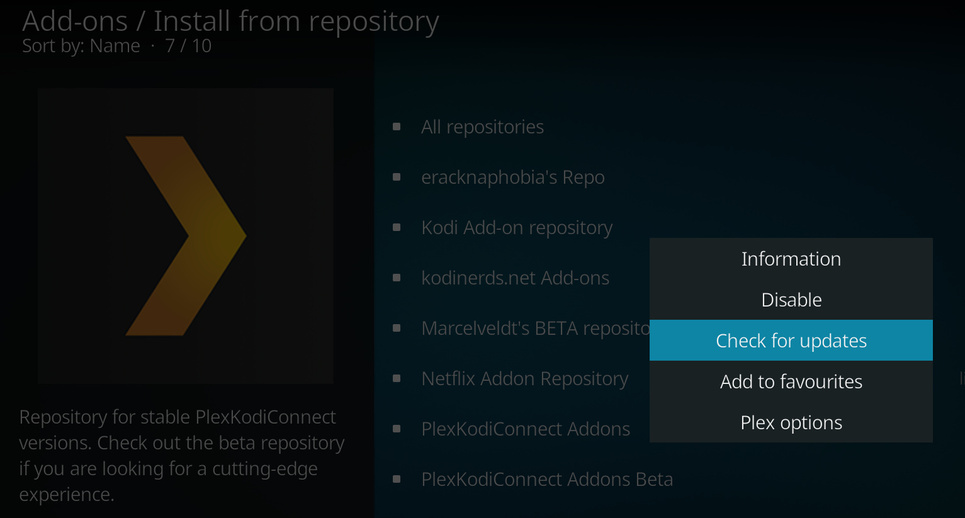Click the Plex chevron logo thumbnail
This screenshot has height=518, width=965.
click(x=186, y=236)
